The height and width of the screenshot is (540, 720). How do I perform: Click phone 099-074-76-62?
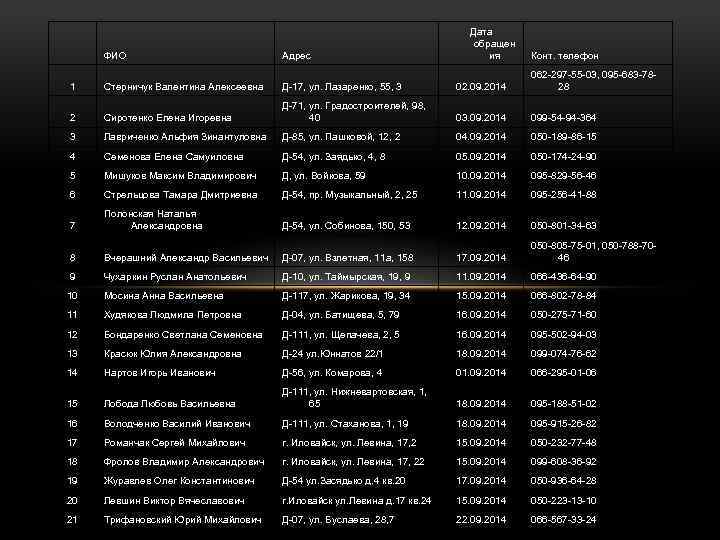click(x=563, y=354)
